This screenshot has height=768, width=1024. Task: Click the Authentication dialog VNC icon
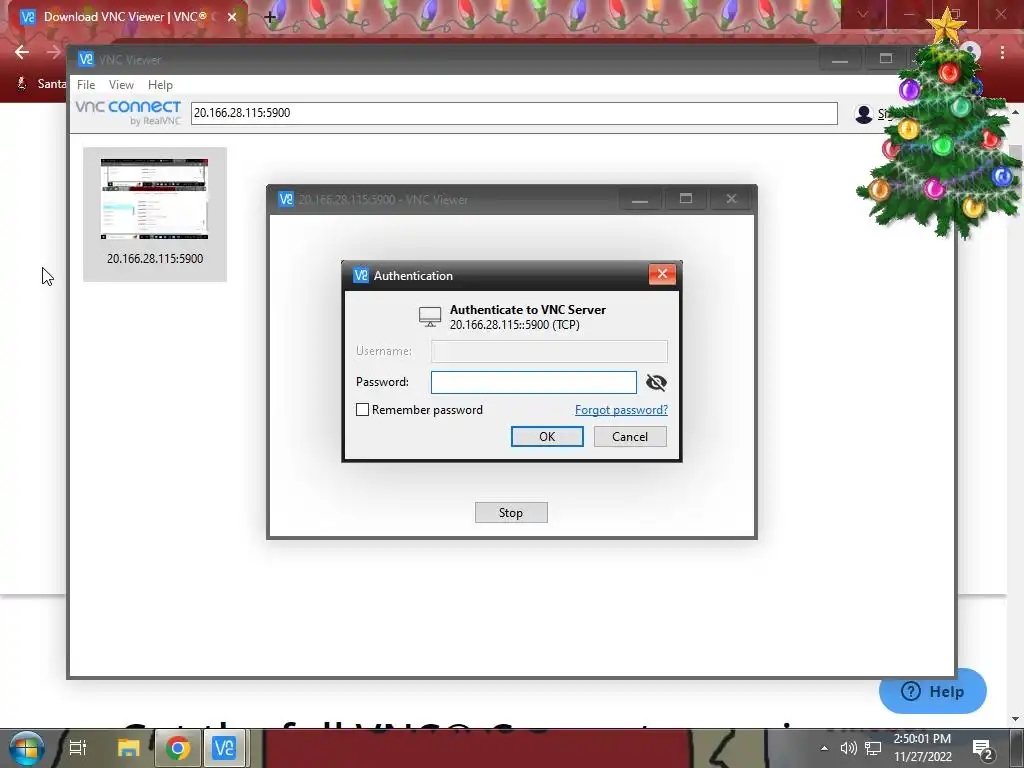[x=360, y=276]
